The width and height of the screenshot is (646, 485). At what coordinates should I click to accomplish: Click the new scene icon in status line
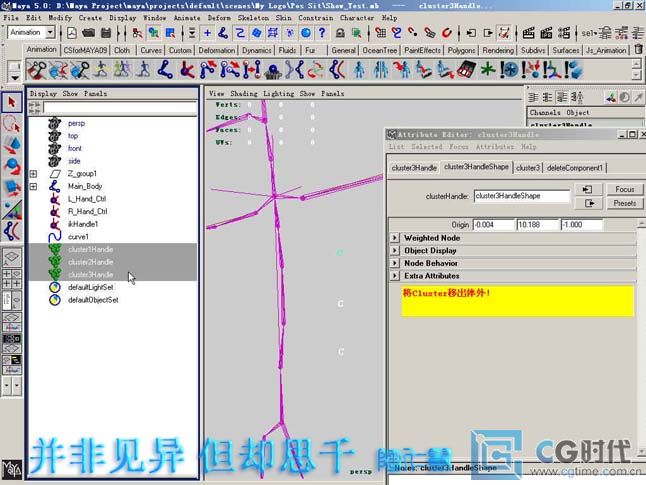(72, 33)
